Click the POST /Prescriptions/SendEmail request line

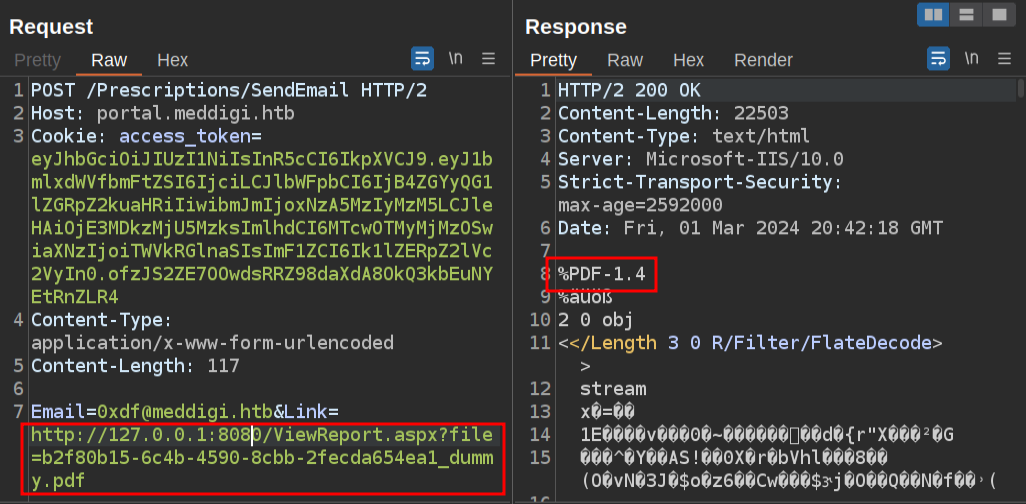[x=229, y=90]
